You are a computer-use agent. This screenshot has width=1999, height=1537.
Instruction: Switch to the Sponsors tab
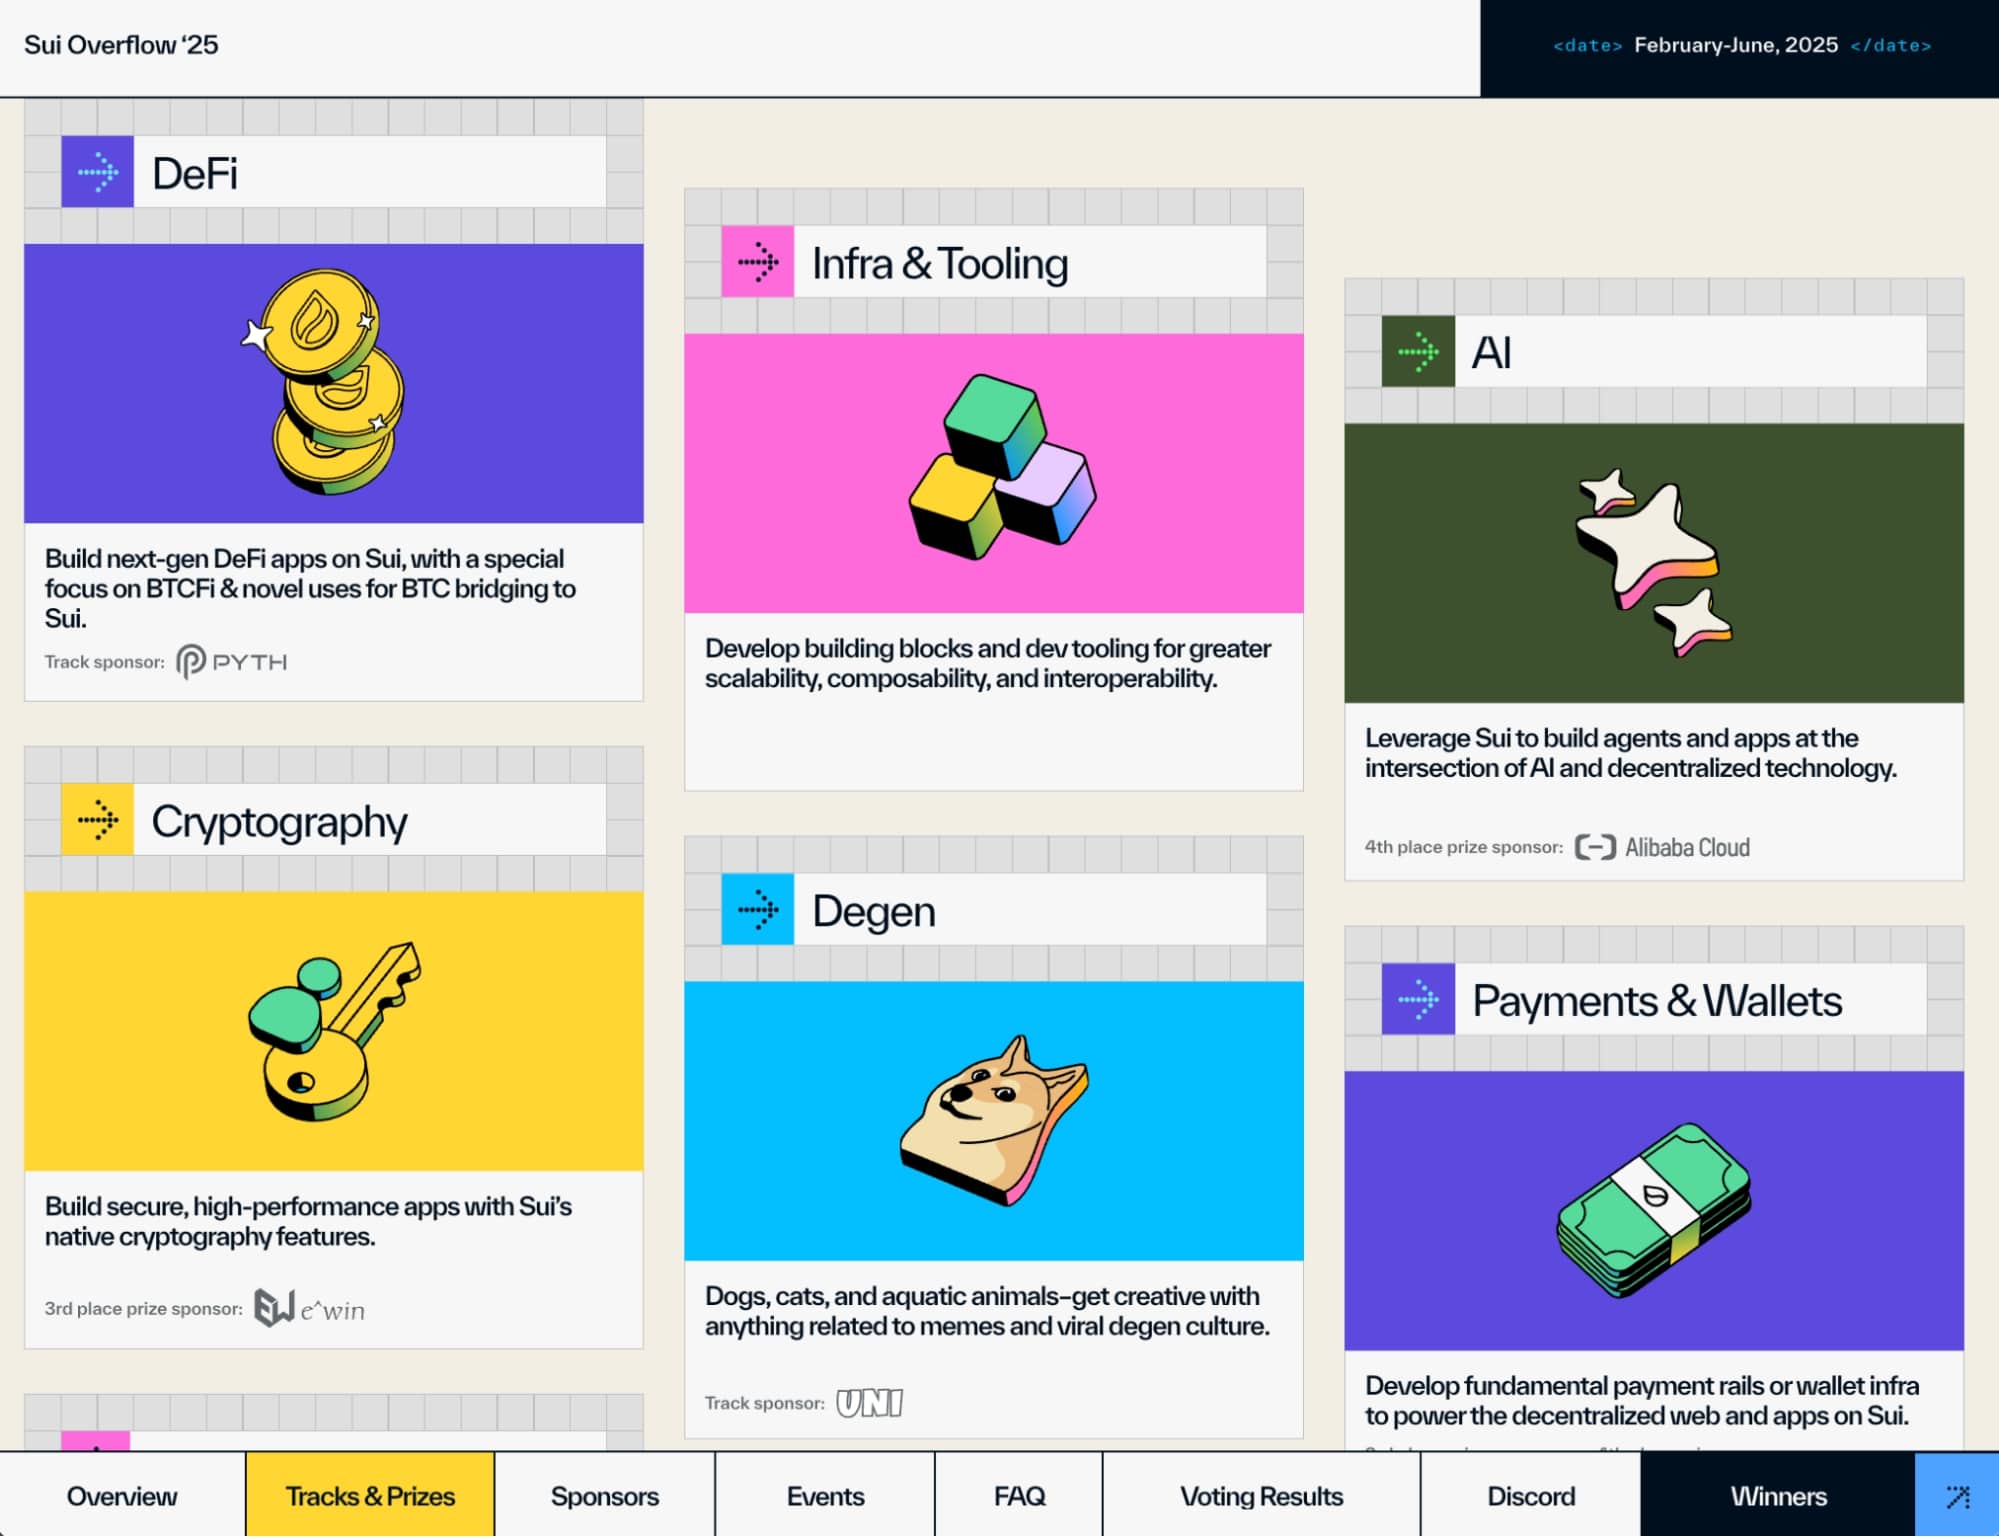[x=604, y=1496]
